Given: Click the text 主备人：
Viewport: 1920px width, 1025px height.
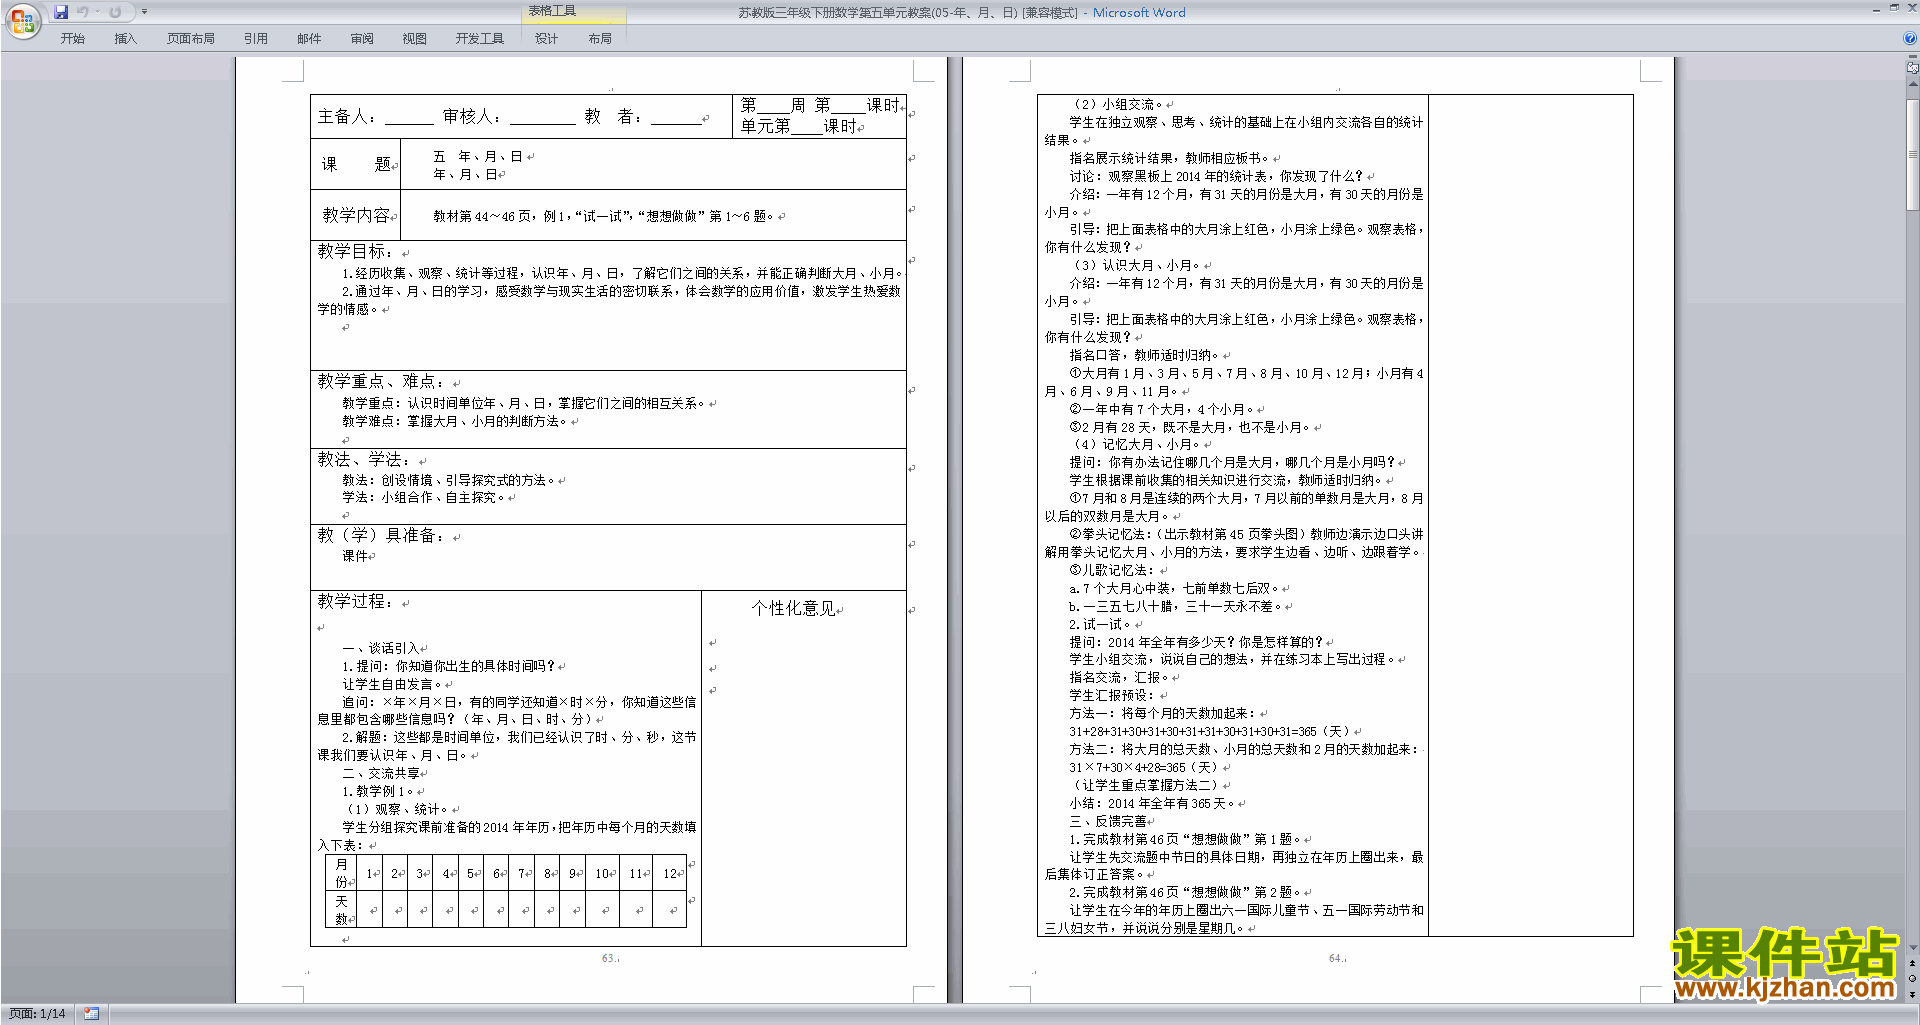Looking at the screenshot, I should click(348, 117).
